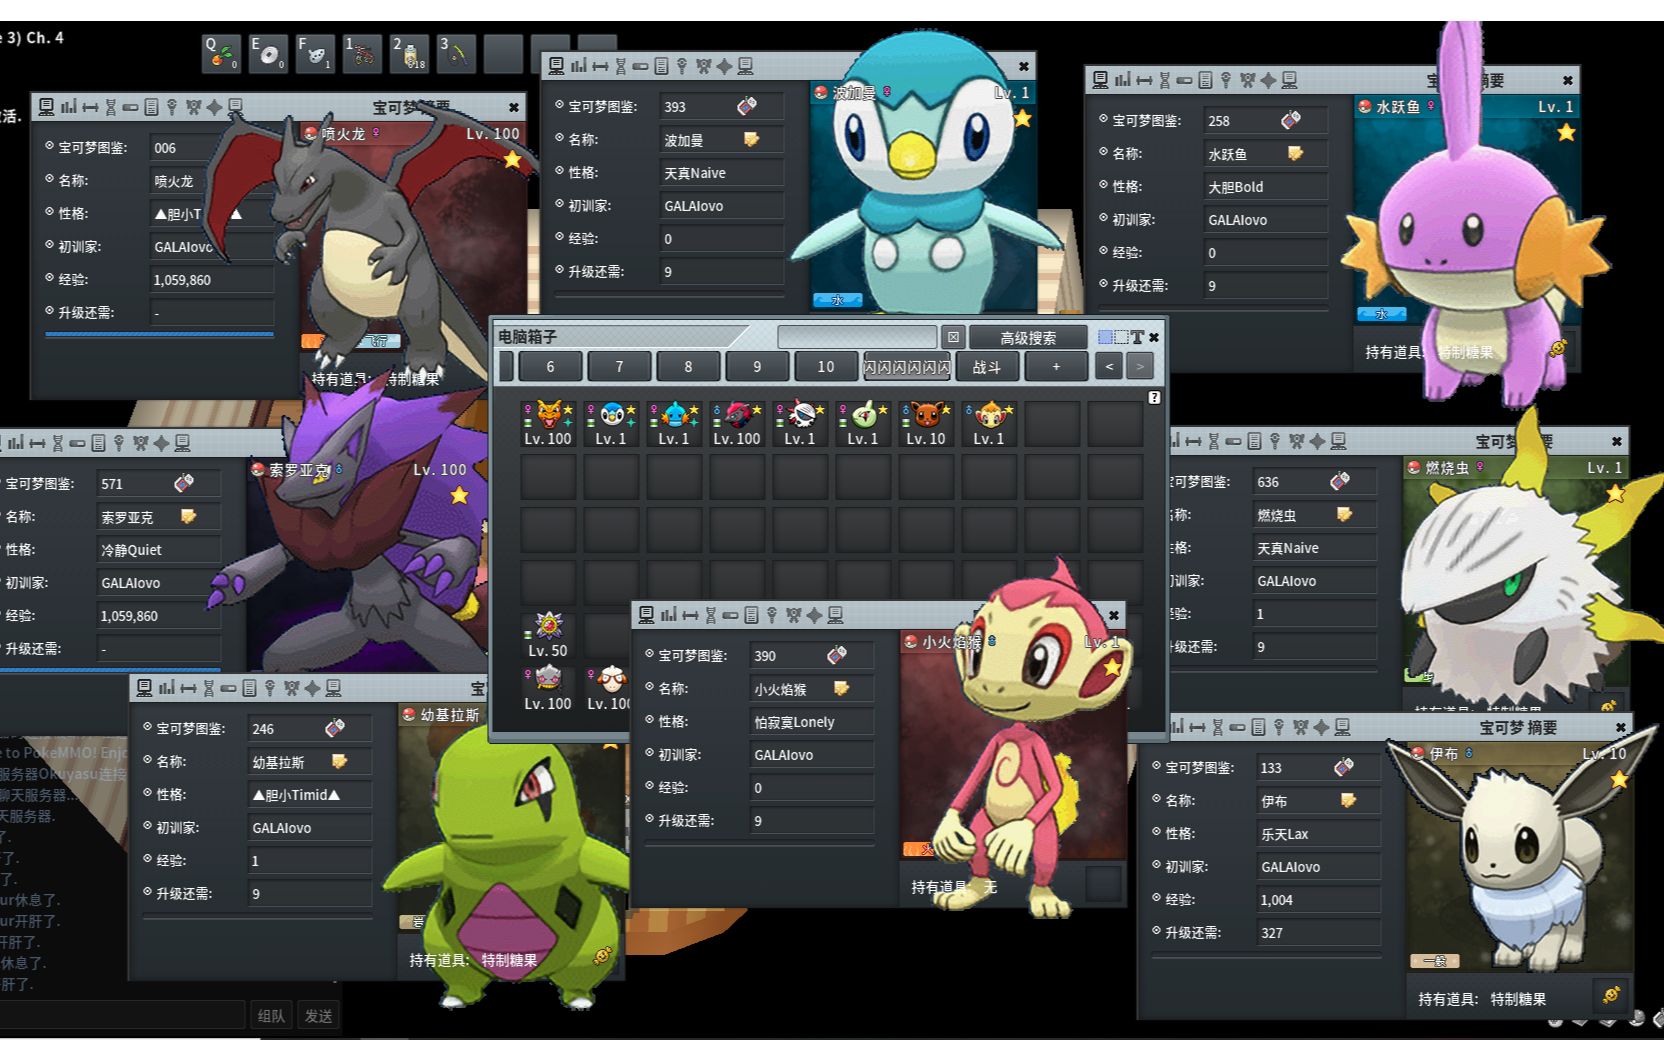Open the 战斗 box tab
1664x1040 pixels.
point(987,367)
